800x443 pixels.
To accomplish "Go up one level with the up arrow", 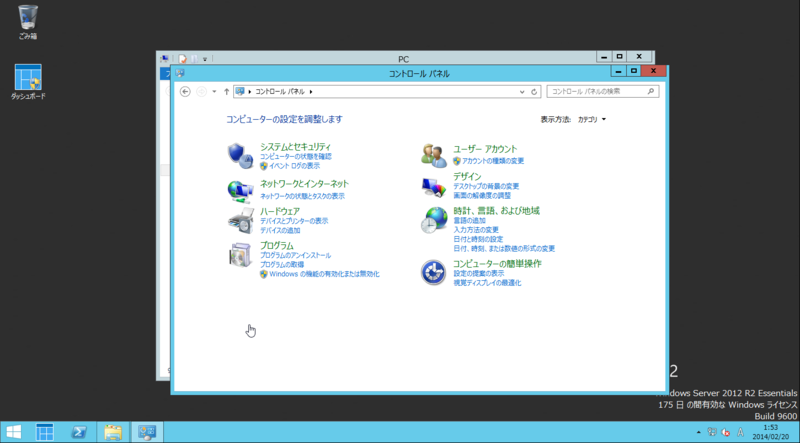I will (x=227, y=91).
